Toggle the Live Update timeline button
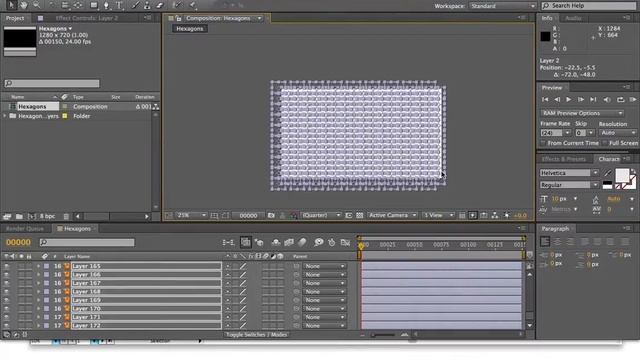 coord(245,242)
